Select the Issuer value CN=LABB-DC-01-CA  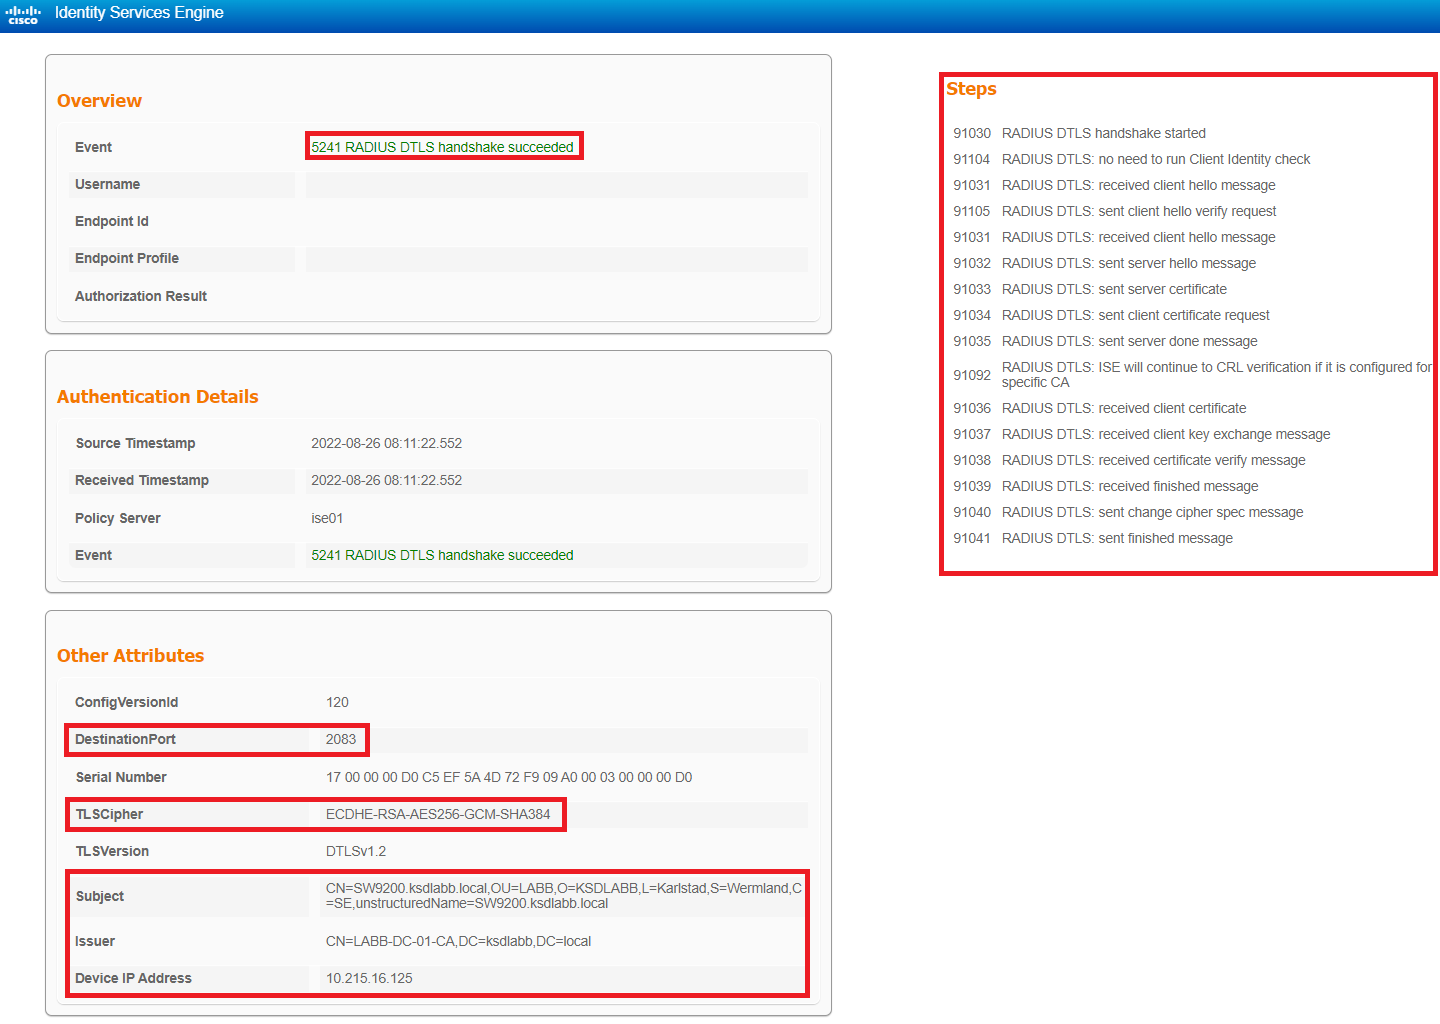click(x=458, y=941)
